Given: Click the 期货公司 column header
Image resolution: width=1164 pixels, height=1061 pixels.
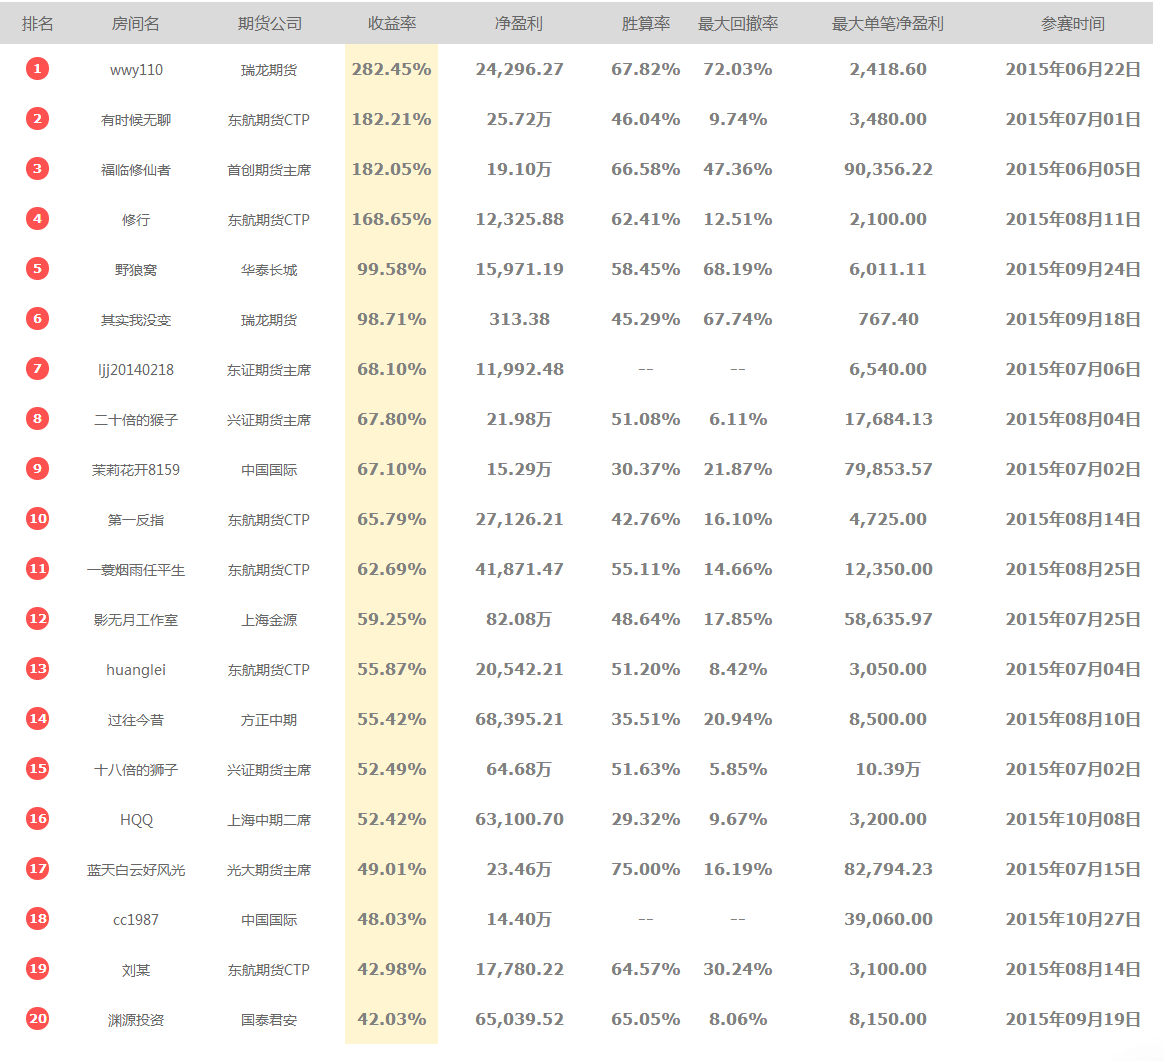Looking at the screenshot, I should [269, 24].
